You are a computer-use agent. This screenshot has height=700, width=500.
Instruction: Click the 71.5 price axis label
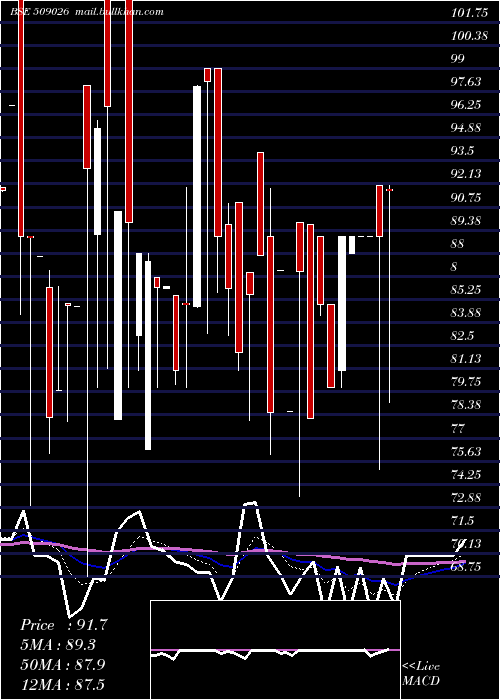tap(462, 521)
